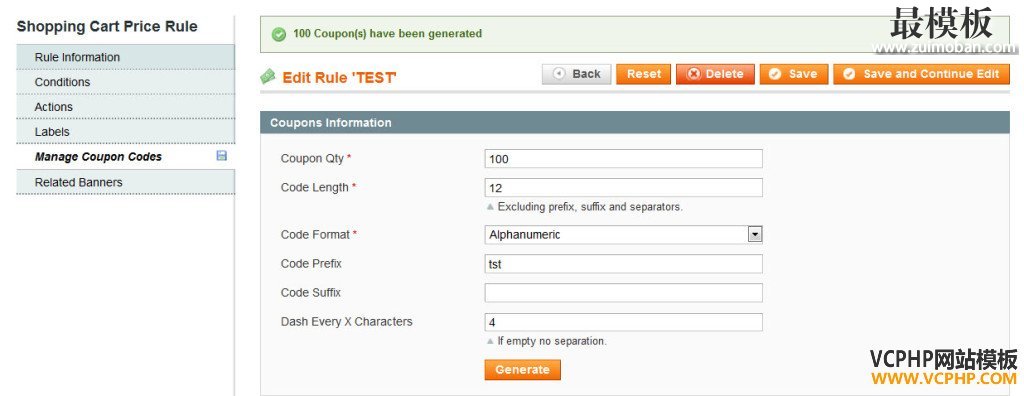Click Save and Continue Edit
The image size is (1024, 396).
(x=921, y=74)
